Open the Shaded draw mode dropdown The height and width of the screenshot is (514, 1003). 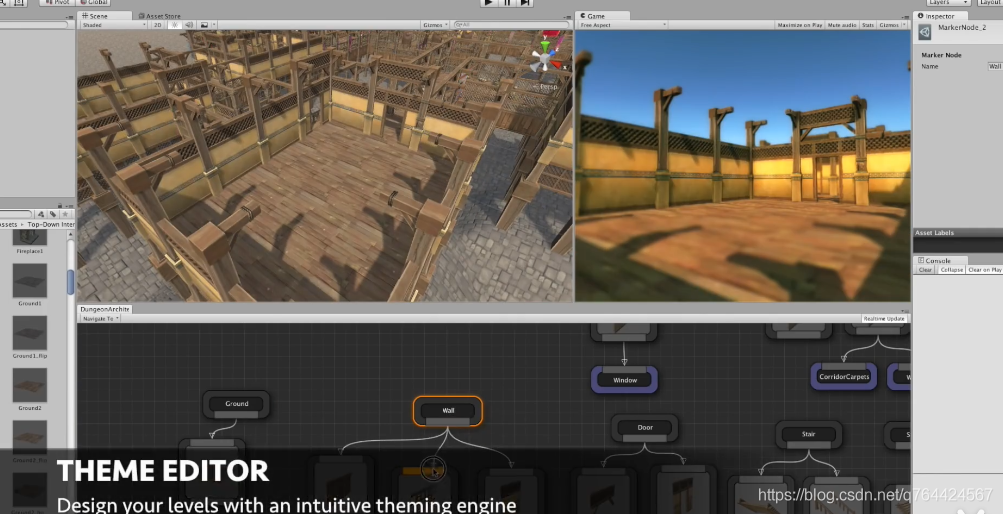pos(113,25)
